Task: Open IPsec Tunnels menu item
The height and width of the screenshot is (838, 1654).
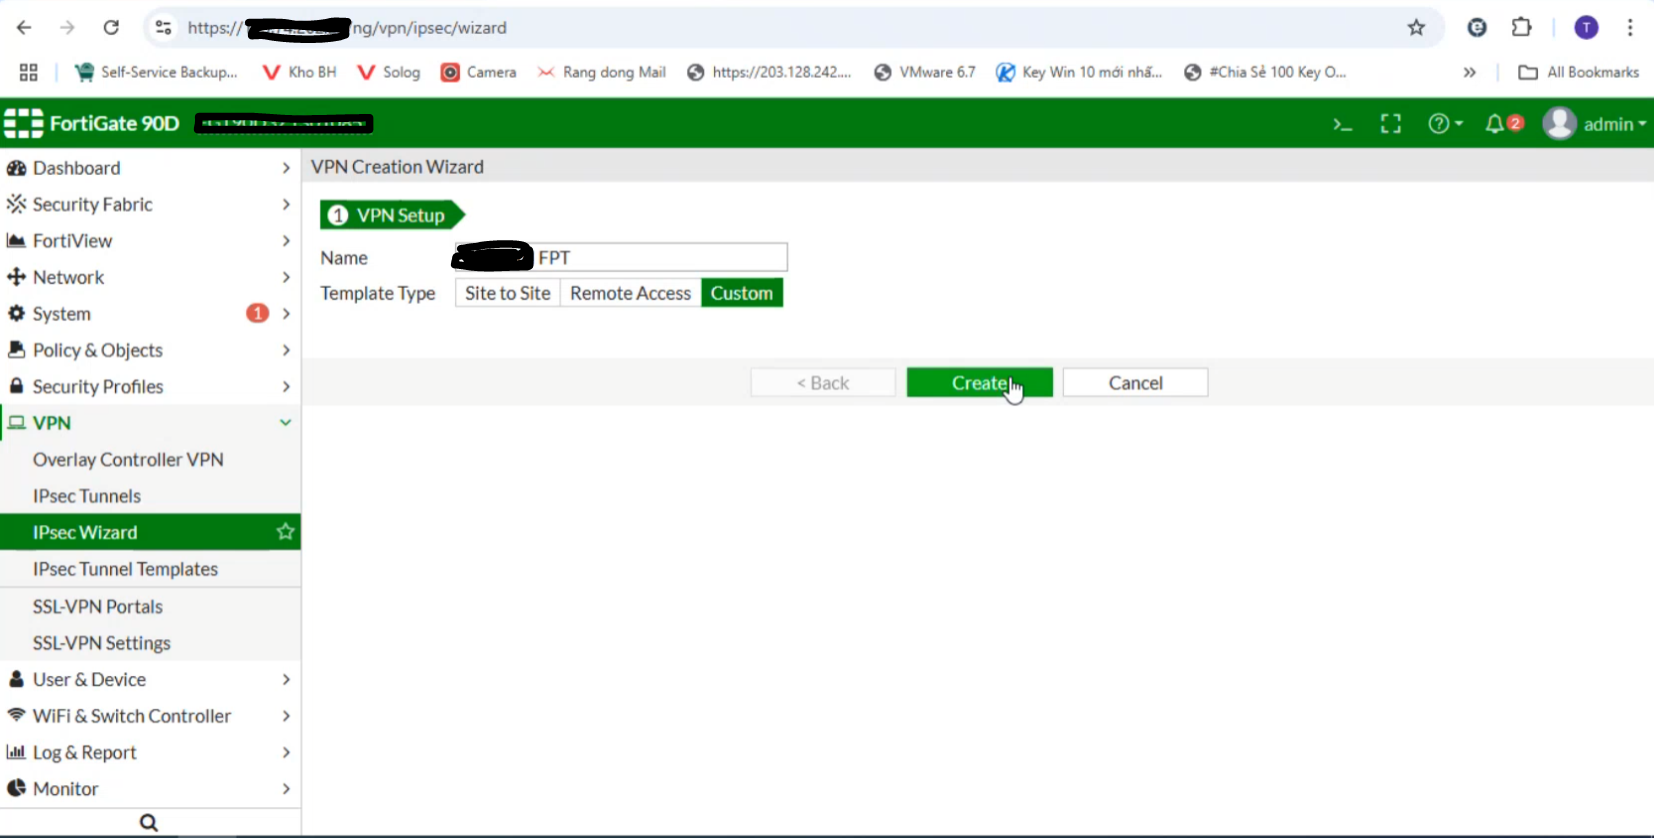Action: point(87,496)
